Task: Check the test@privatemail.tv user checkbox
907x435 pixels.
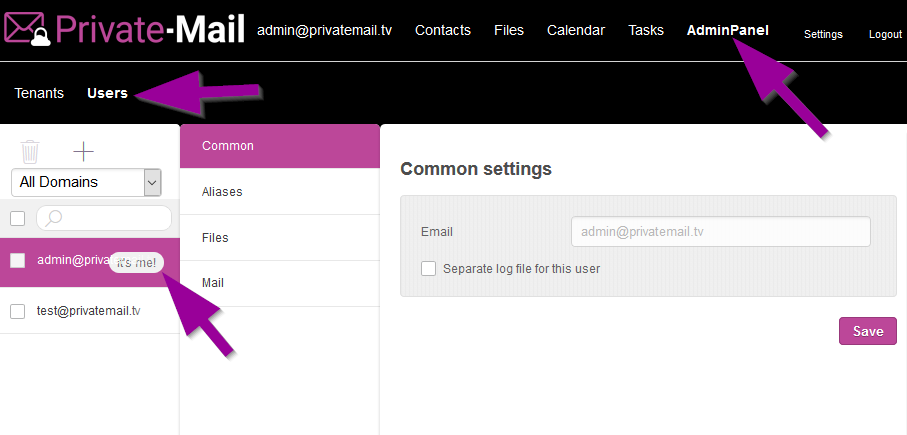Action: 17,311
